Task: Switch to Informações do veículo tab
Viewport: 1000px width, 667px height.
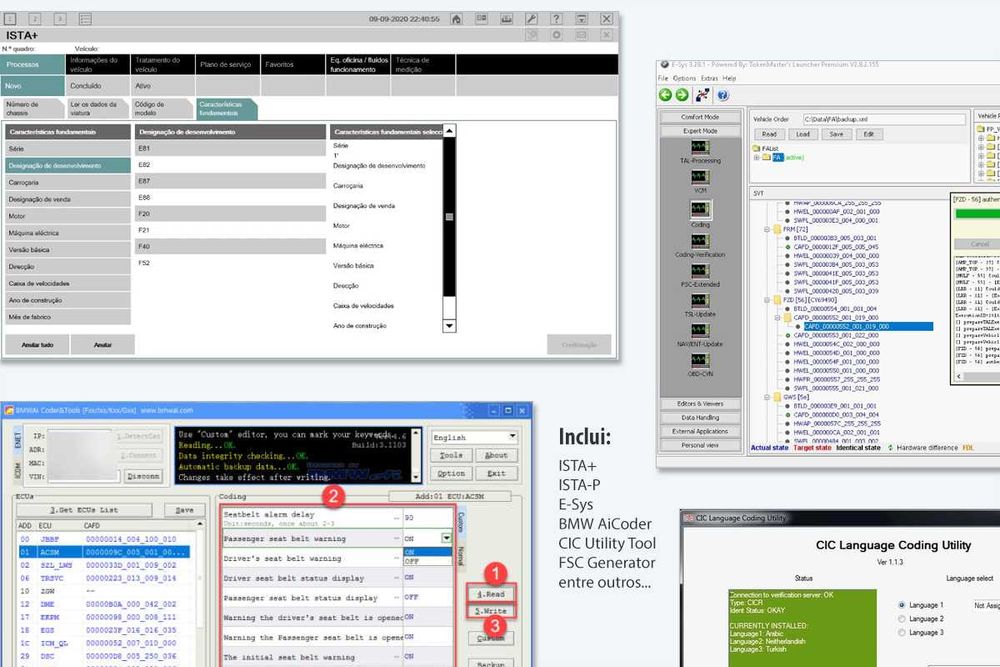Action: pos(97,64)
